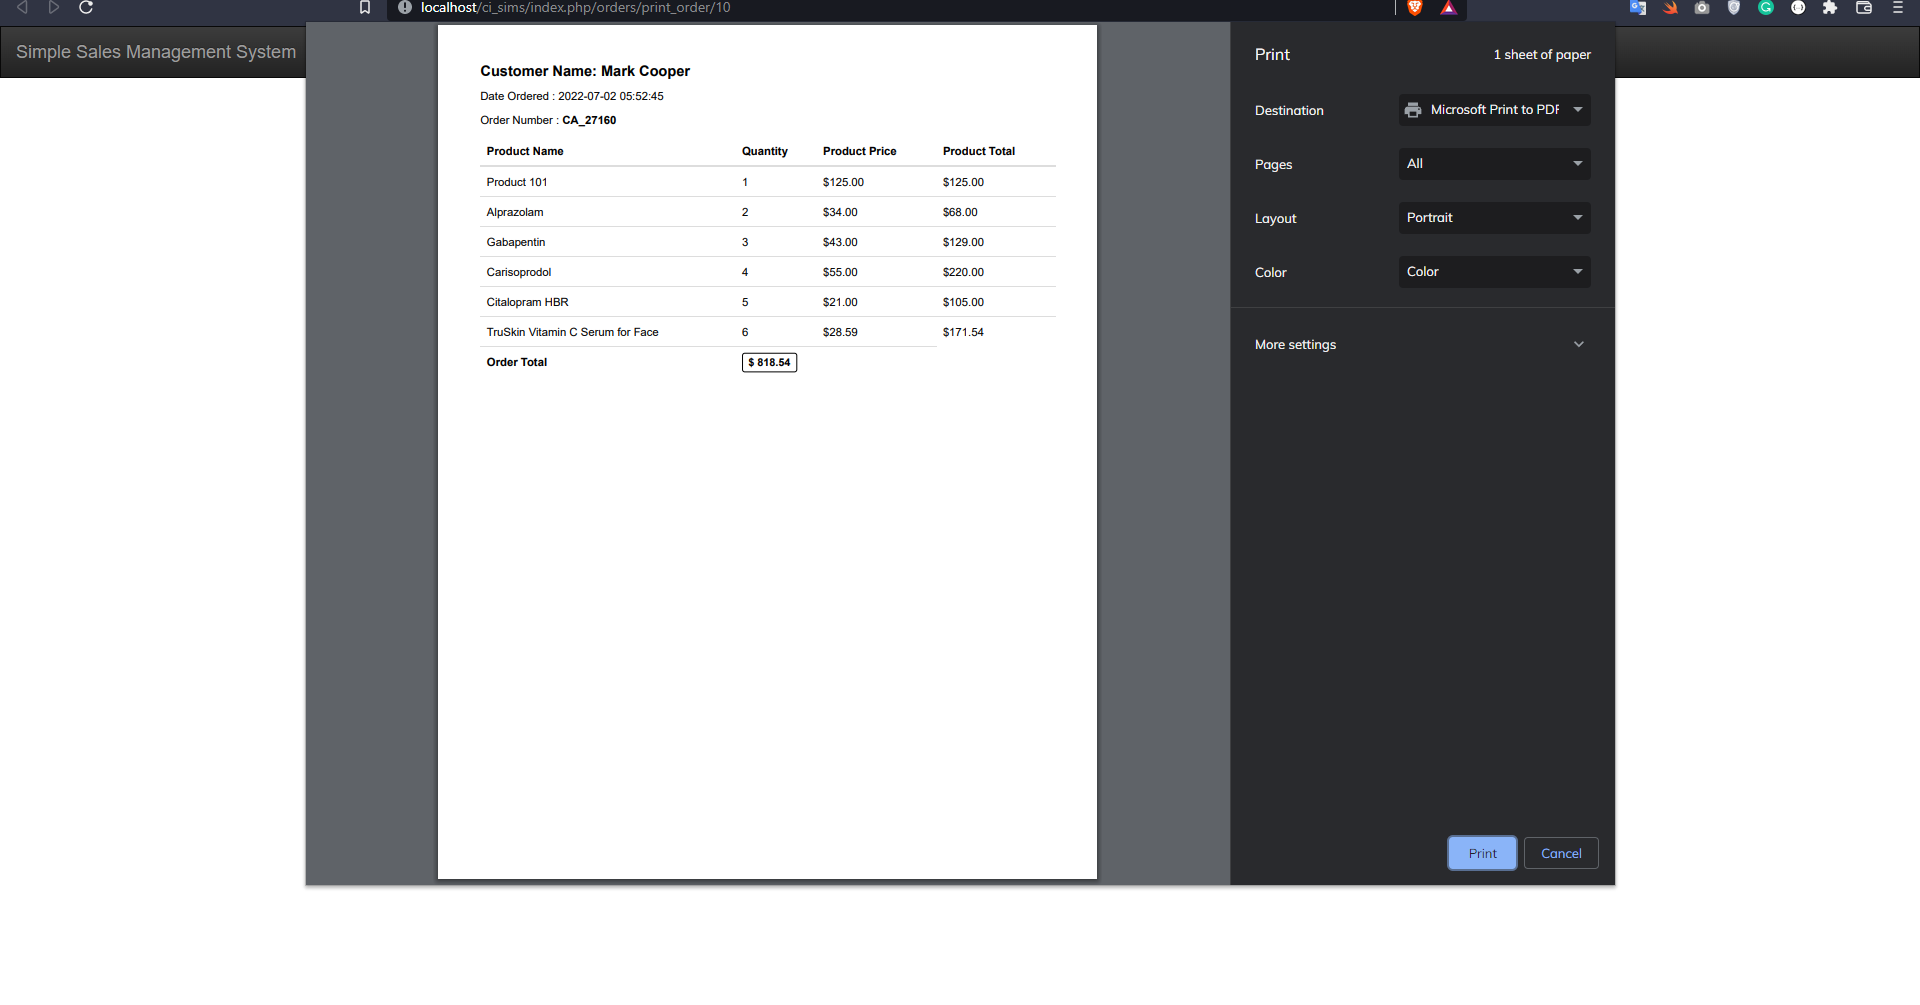Image resolution: width=1920 pixels, height=1005 pixels.
Task: Open the Destination dropdown Microsoft Print to PDF
Action: tap(1494, 110)
